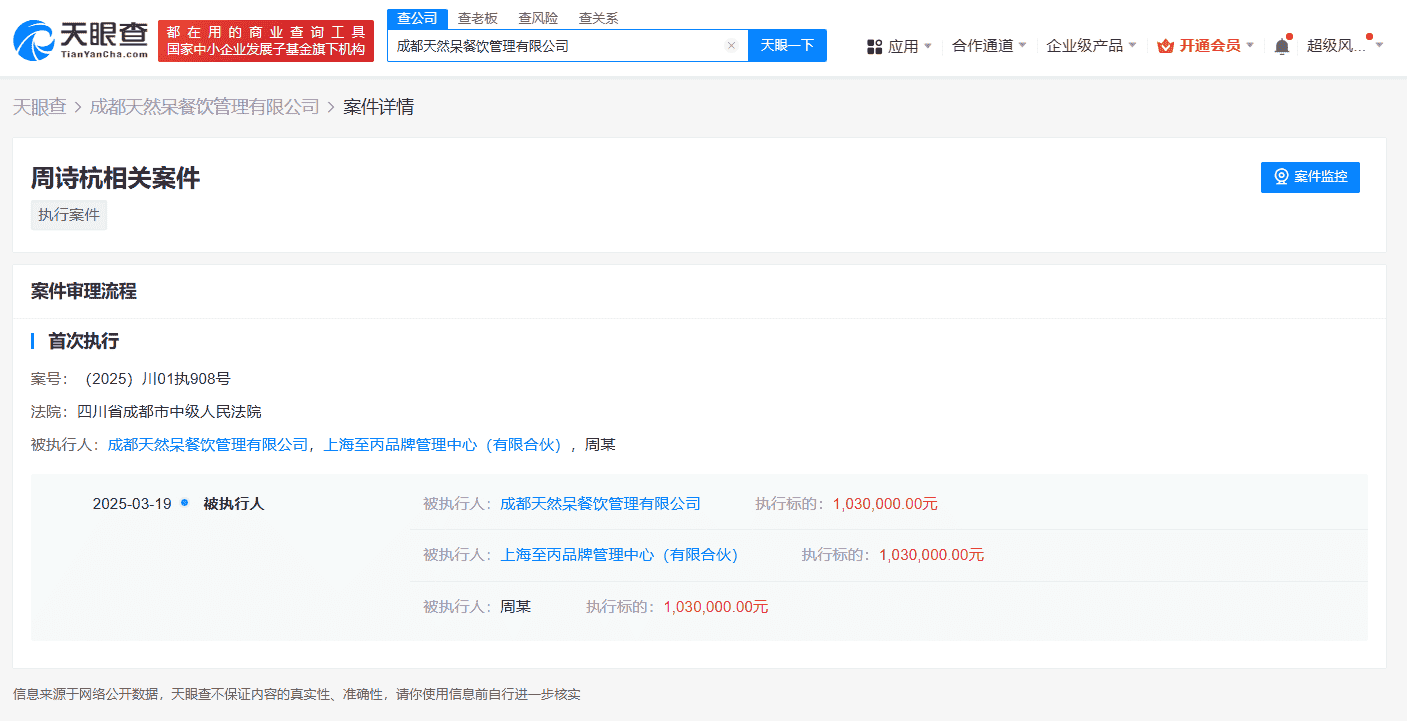The image size is (1407, 721).
Task: Select the 查风险 tab
Action: point(539,17)
